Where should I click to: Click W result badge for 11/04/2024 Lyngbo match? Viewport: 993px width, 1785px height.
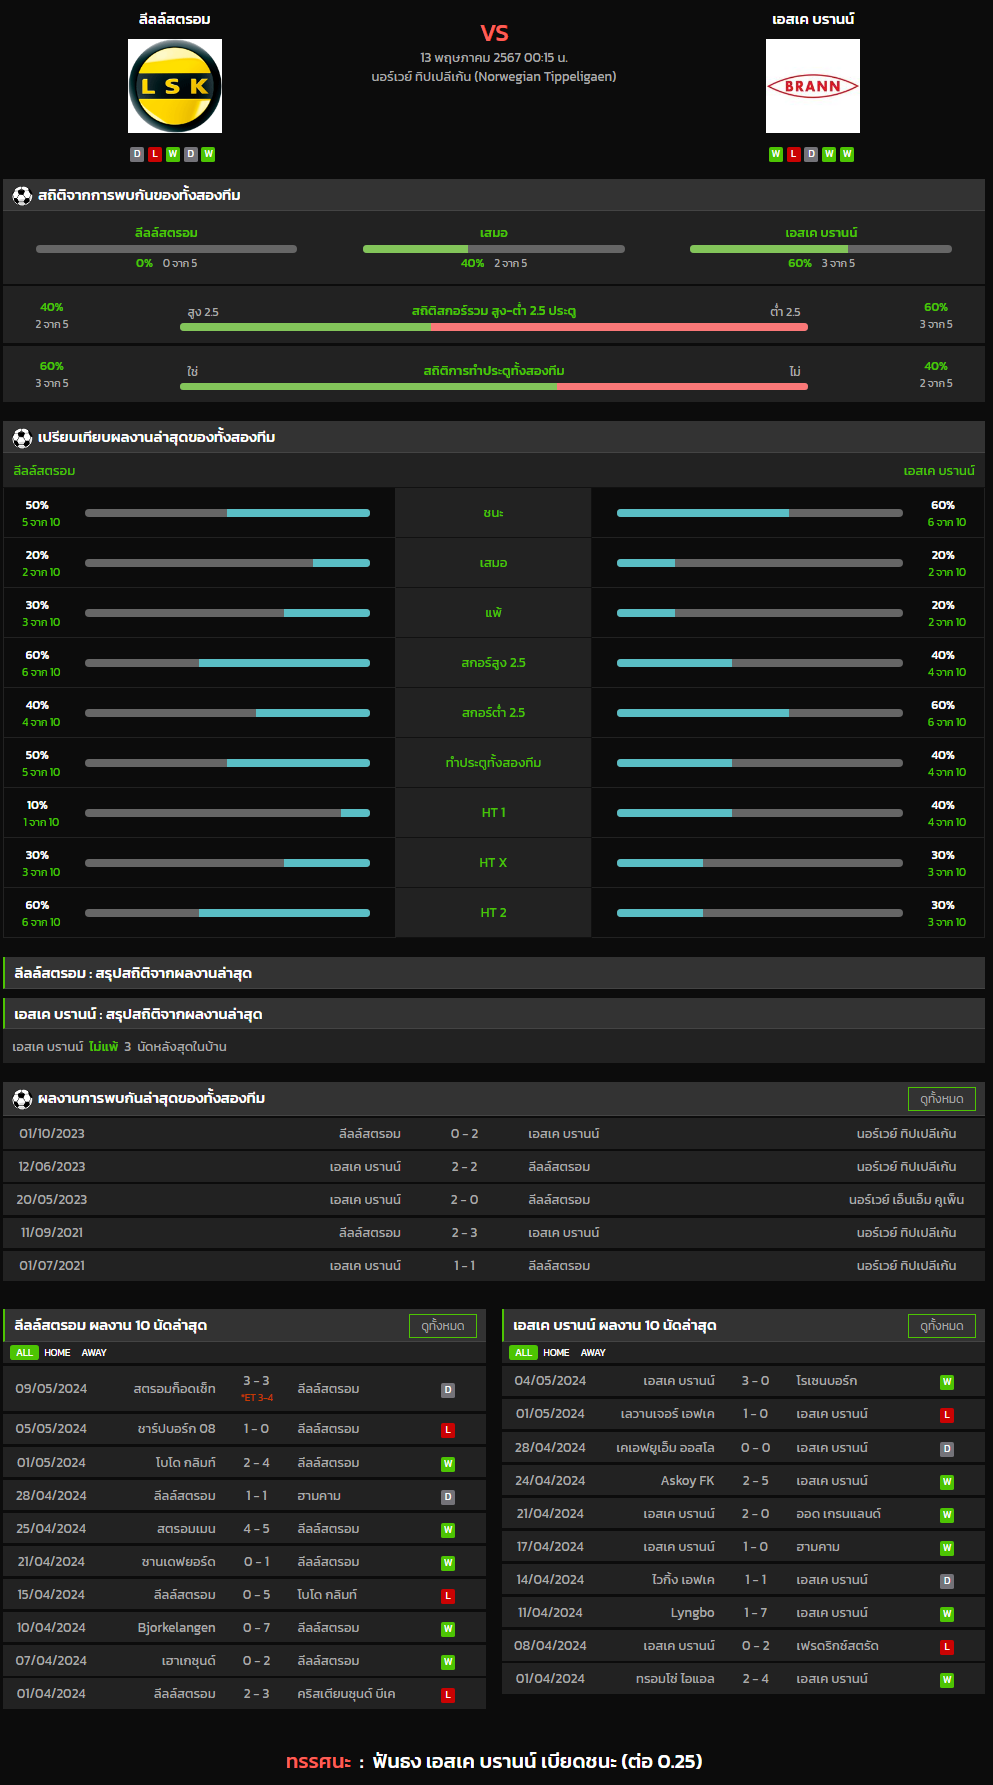coord(947,1614)
